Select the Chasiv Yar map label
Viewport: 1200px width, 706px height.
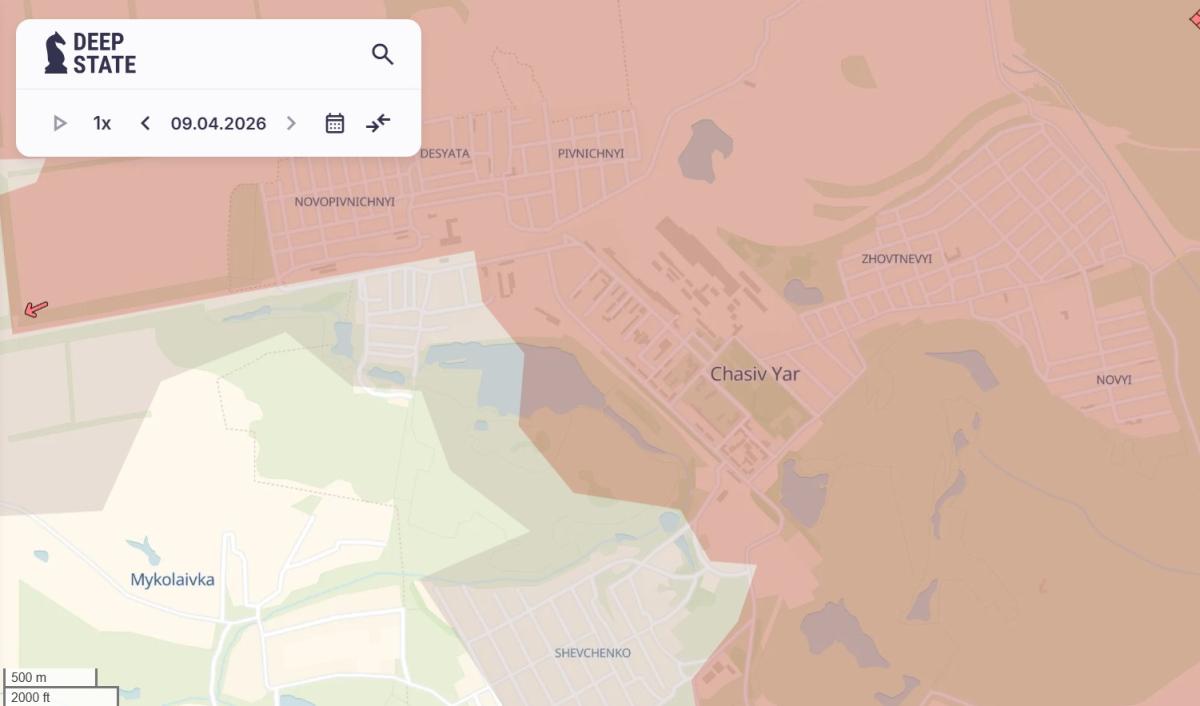755,374
